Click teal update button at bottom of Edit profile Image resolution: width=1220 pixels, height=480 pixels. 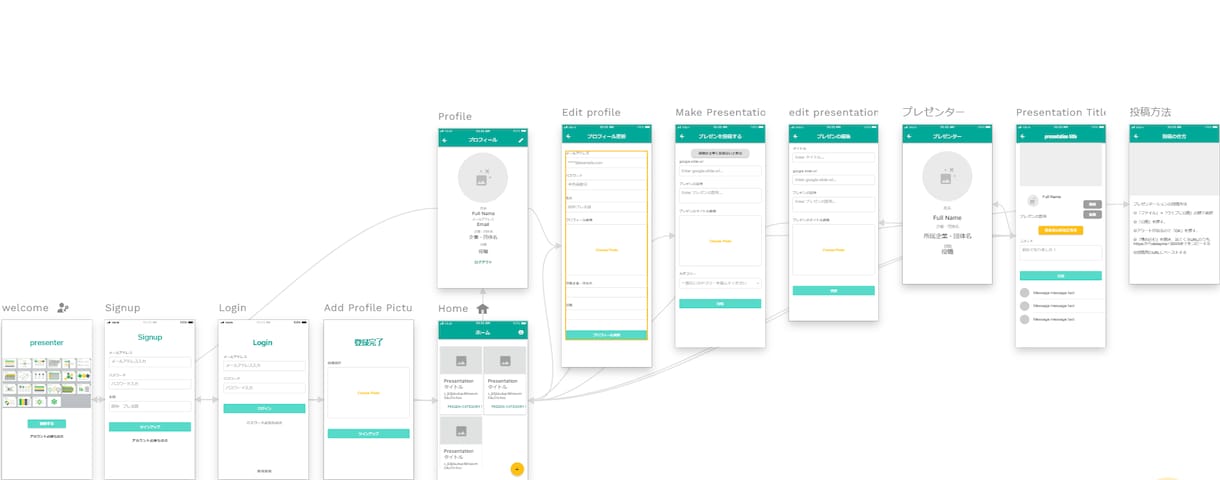(x=607, y=335)
